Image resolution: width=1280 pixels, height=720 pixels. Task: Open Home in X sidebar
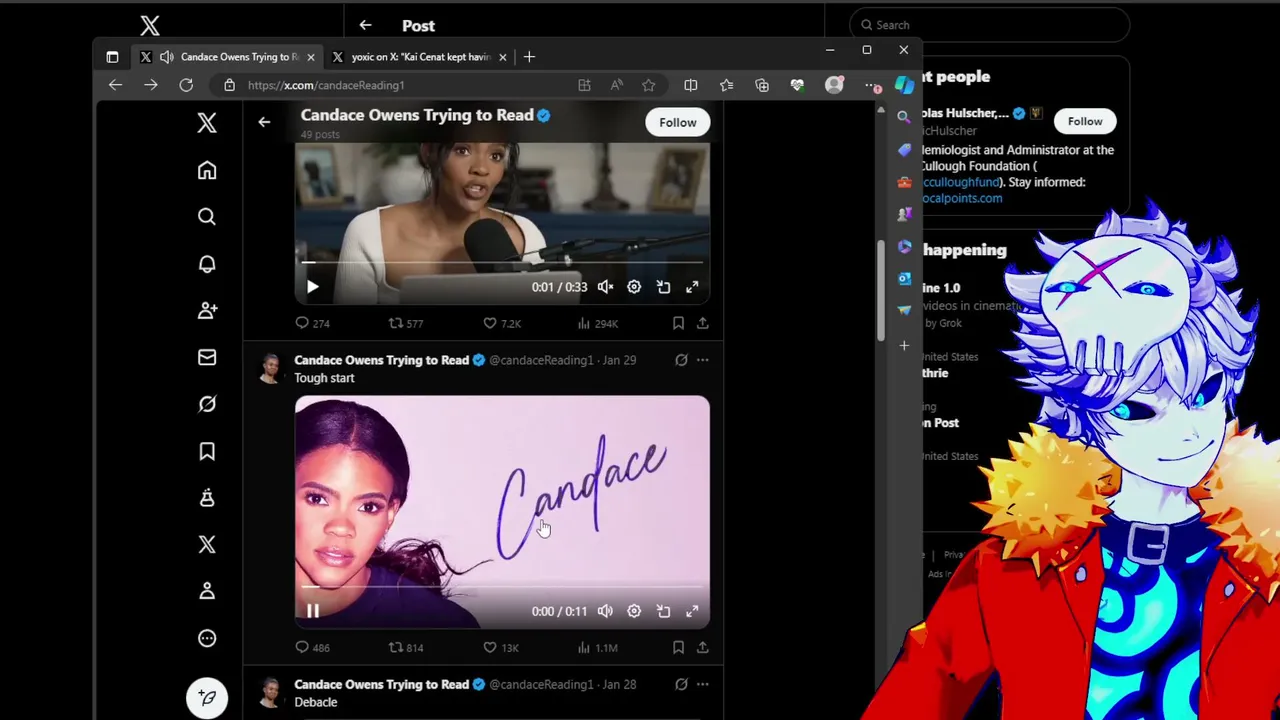207,170
